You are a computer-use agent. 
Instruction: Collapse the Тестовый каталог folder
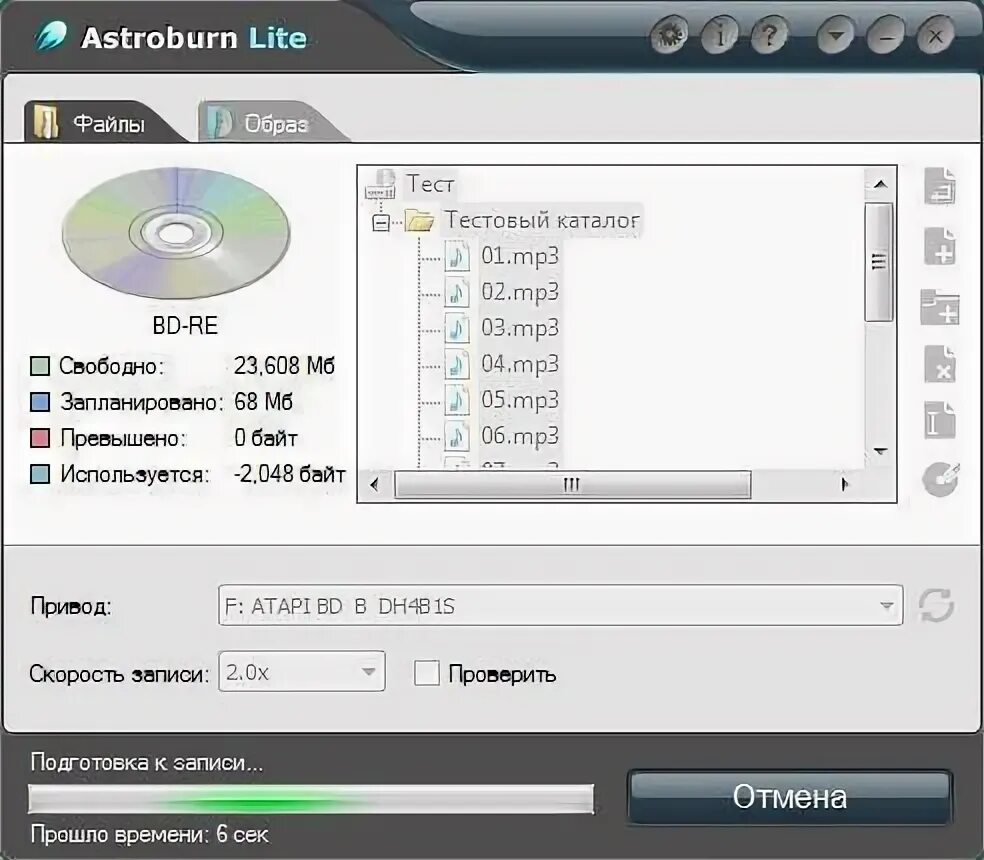(380, 222)
